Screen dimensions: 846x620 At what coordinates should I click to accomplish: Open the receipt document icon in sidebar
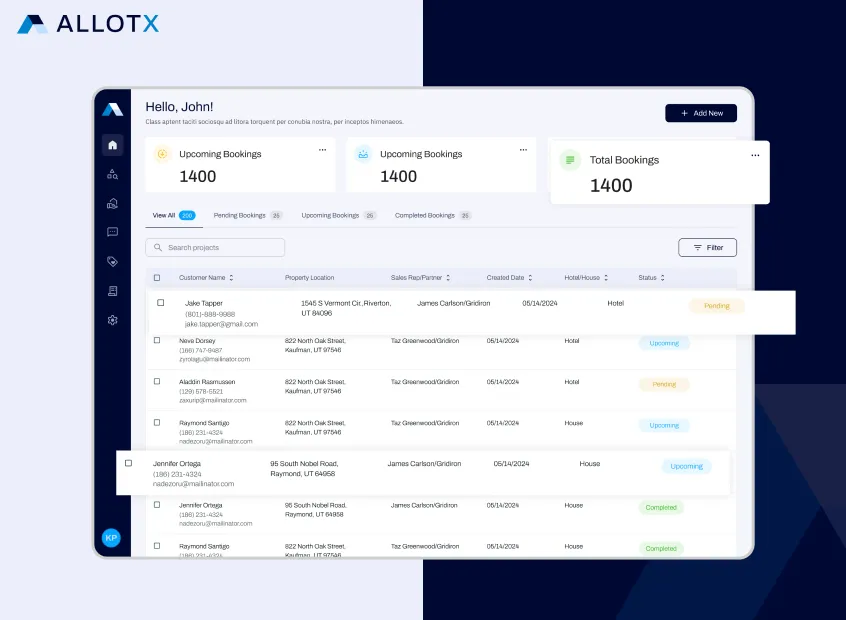pos(112,291)
